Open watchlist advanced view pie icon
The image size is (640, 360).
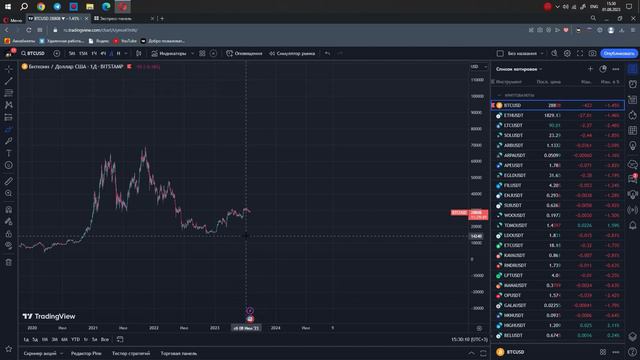tap(603, 69)
